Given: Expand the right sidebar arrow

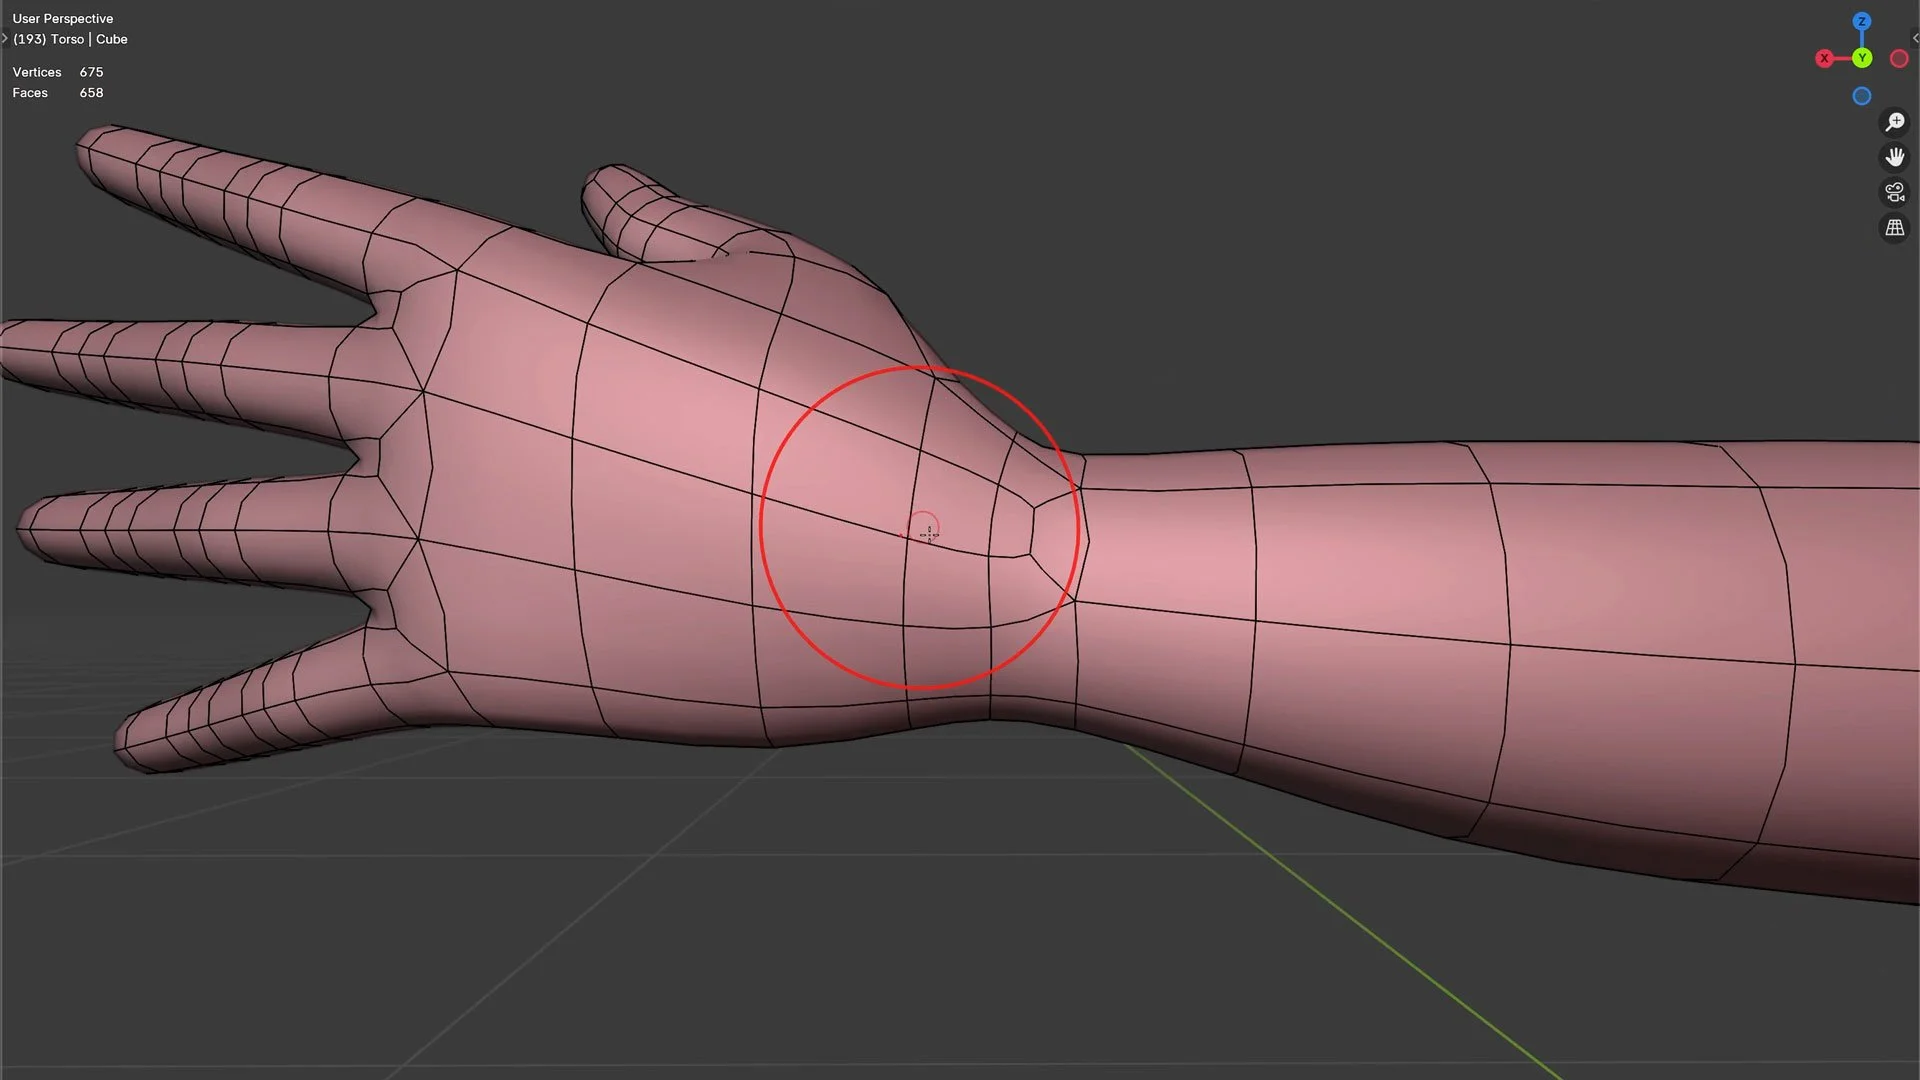Looking at the screenshot, I should coord(1914,39).
